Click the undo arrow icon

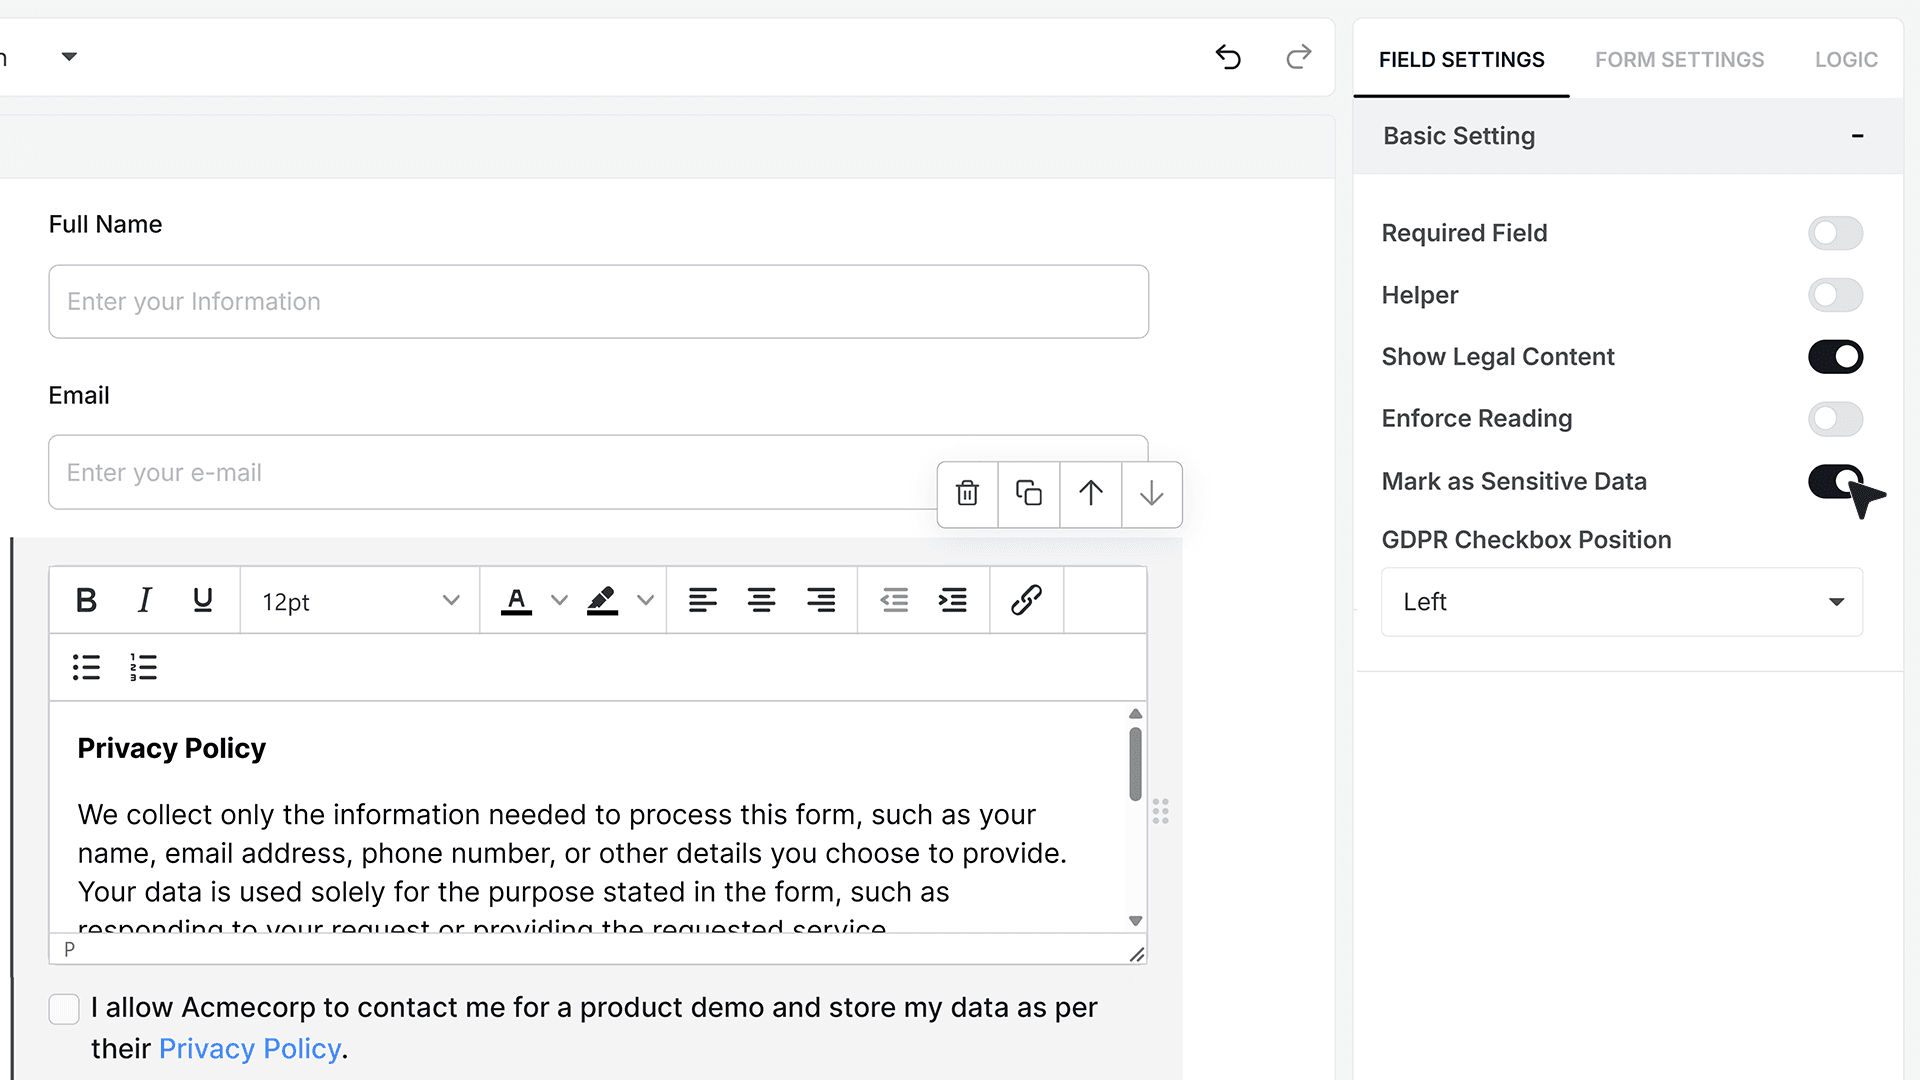(1228, 57)
